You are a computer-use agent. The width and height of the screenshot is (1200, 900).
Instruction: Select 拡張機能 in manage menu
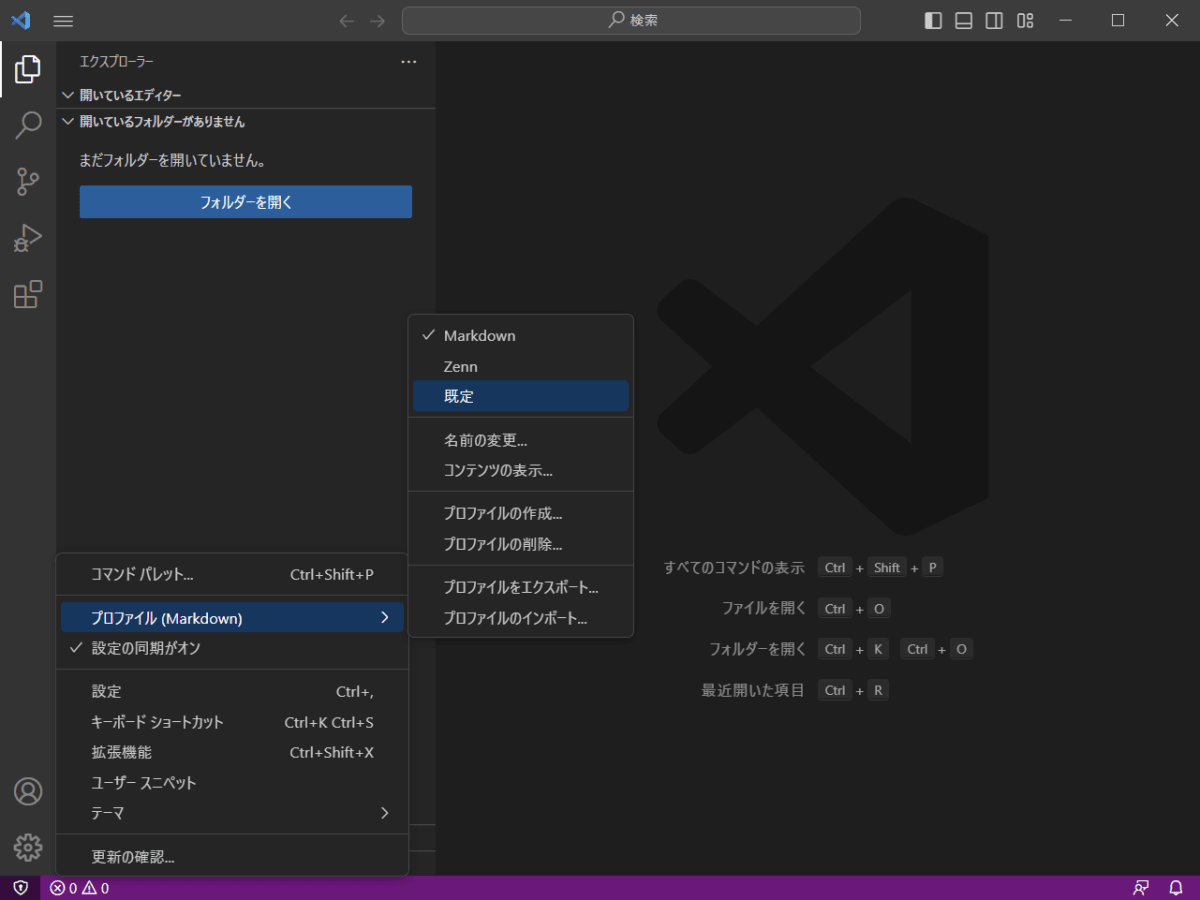[x=232, y=752]
